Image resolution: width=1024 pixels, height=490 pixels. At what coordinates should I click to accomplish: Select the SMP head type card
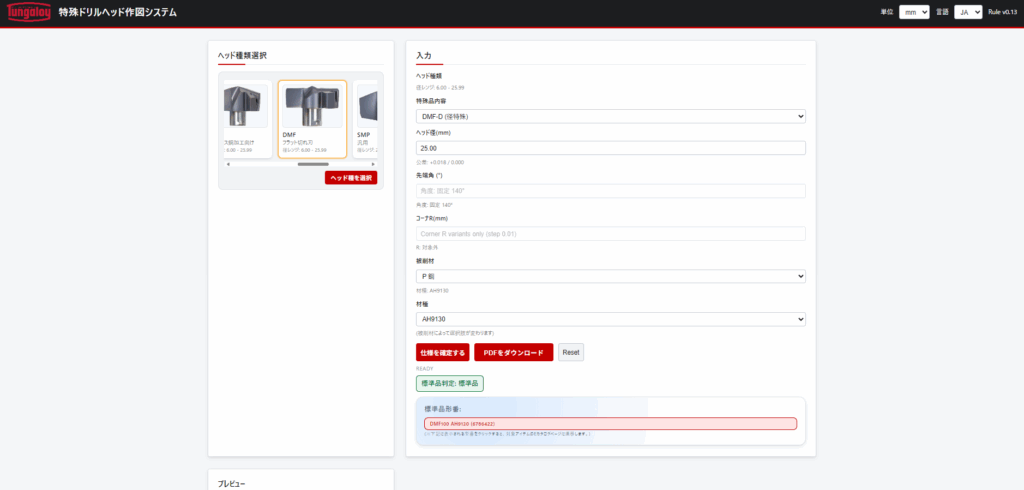366,119
